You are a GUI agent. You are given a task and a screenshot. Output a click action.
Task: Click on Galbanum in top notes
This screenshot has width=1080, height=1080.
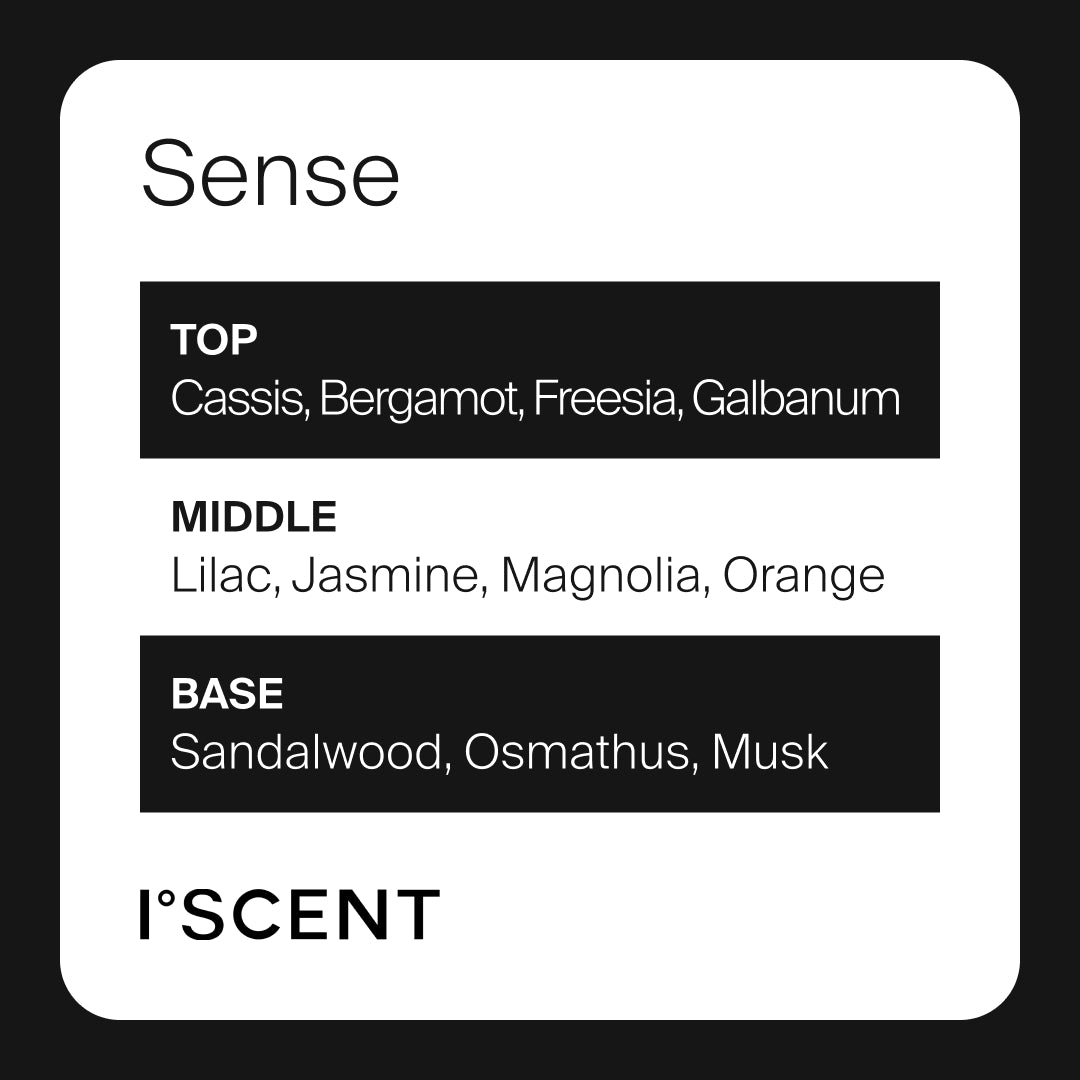(796, 399)
